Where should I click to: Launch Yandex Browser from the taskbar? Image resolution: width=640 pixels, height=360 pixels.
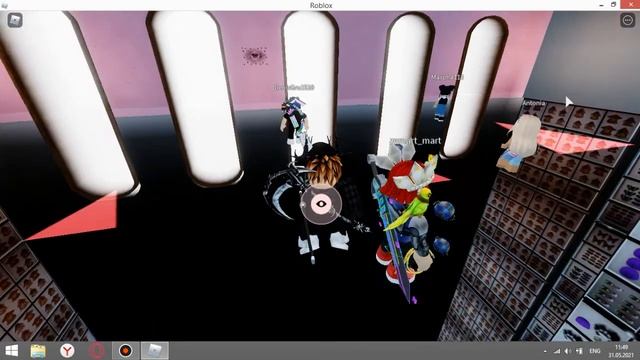click(x=67, y=351)
